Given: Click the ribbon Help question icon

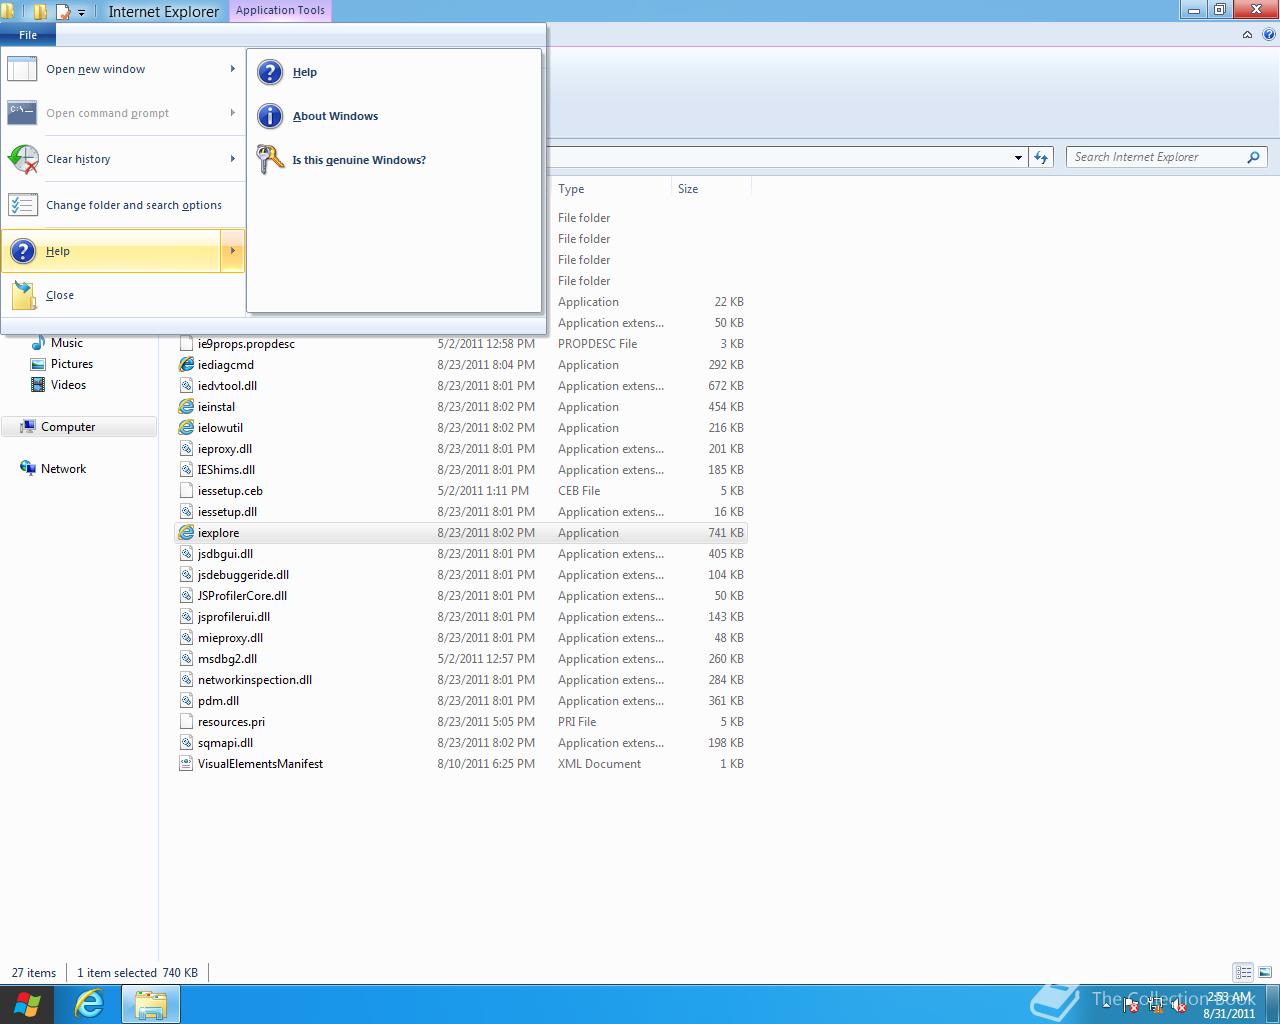Looking at the screenshot, I should pyautogui.click(x=1268, y=34).
